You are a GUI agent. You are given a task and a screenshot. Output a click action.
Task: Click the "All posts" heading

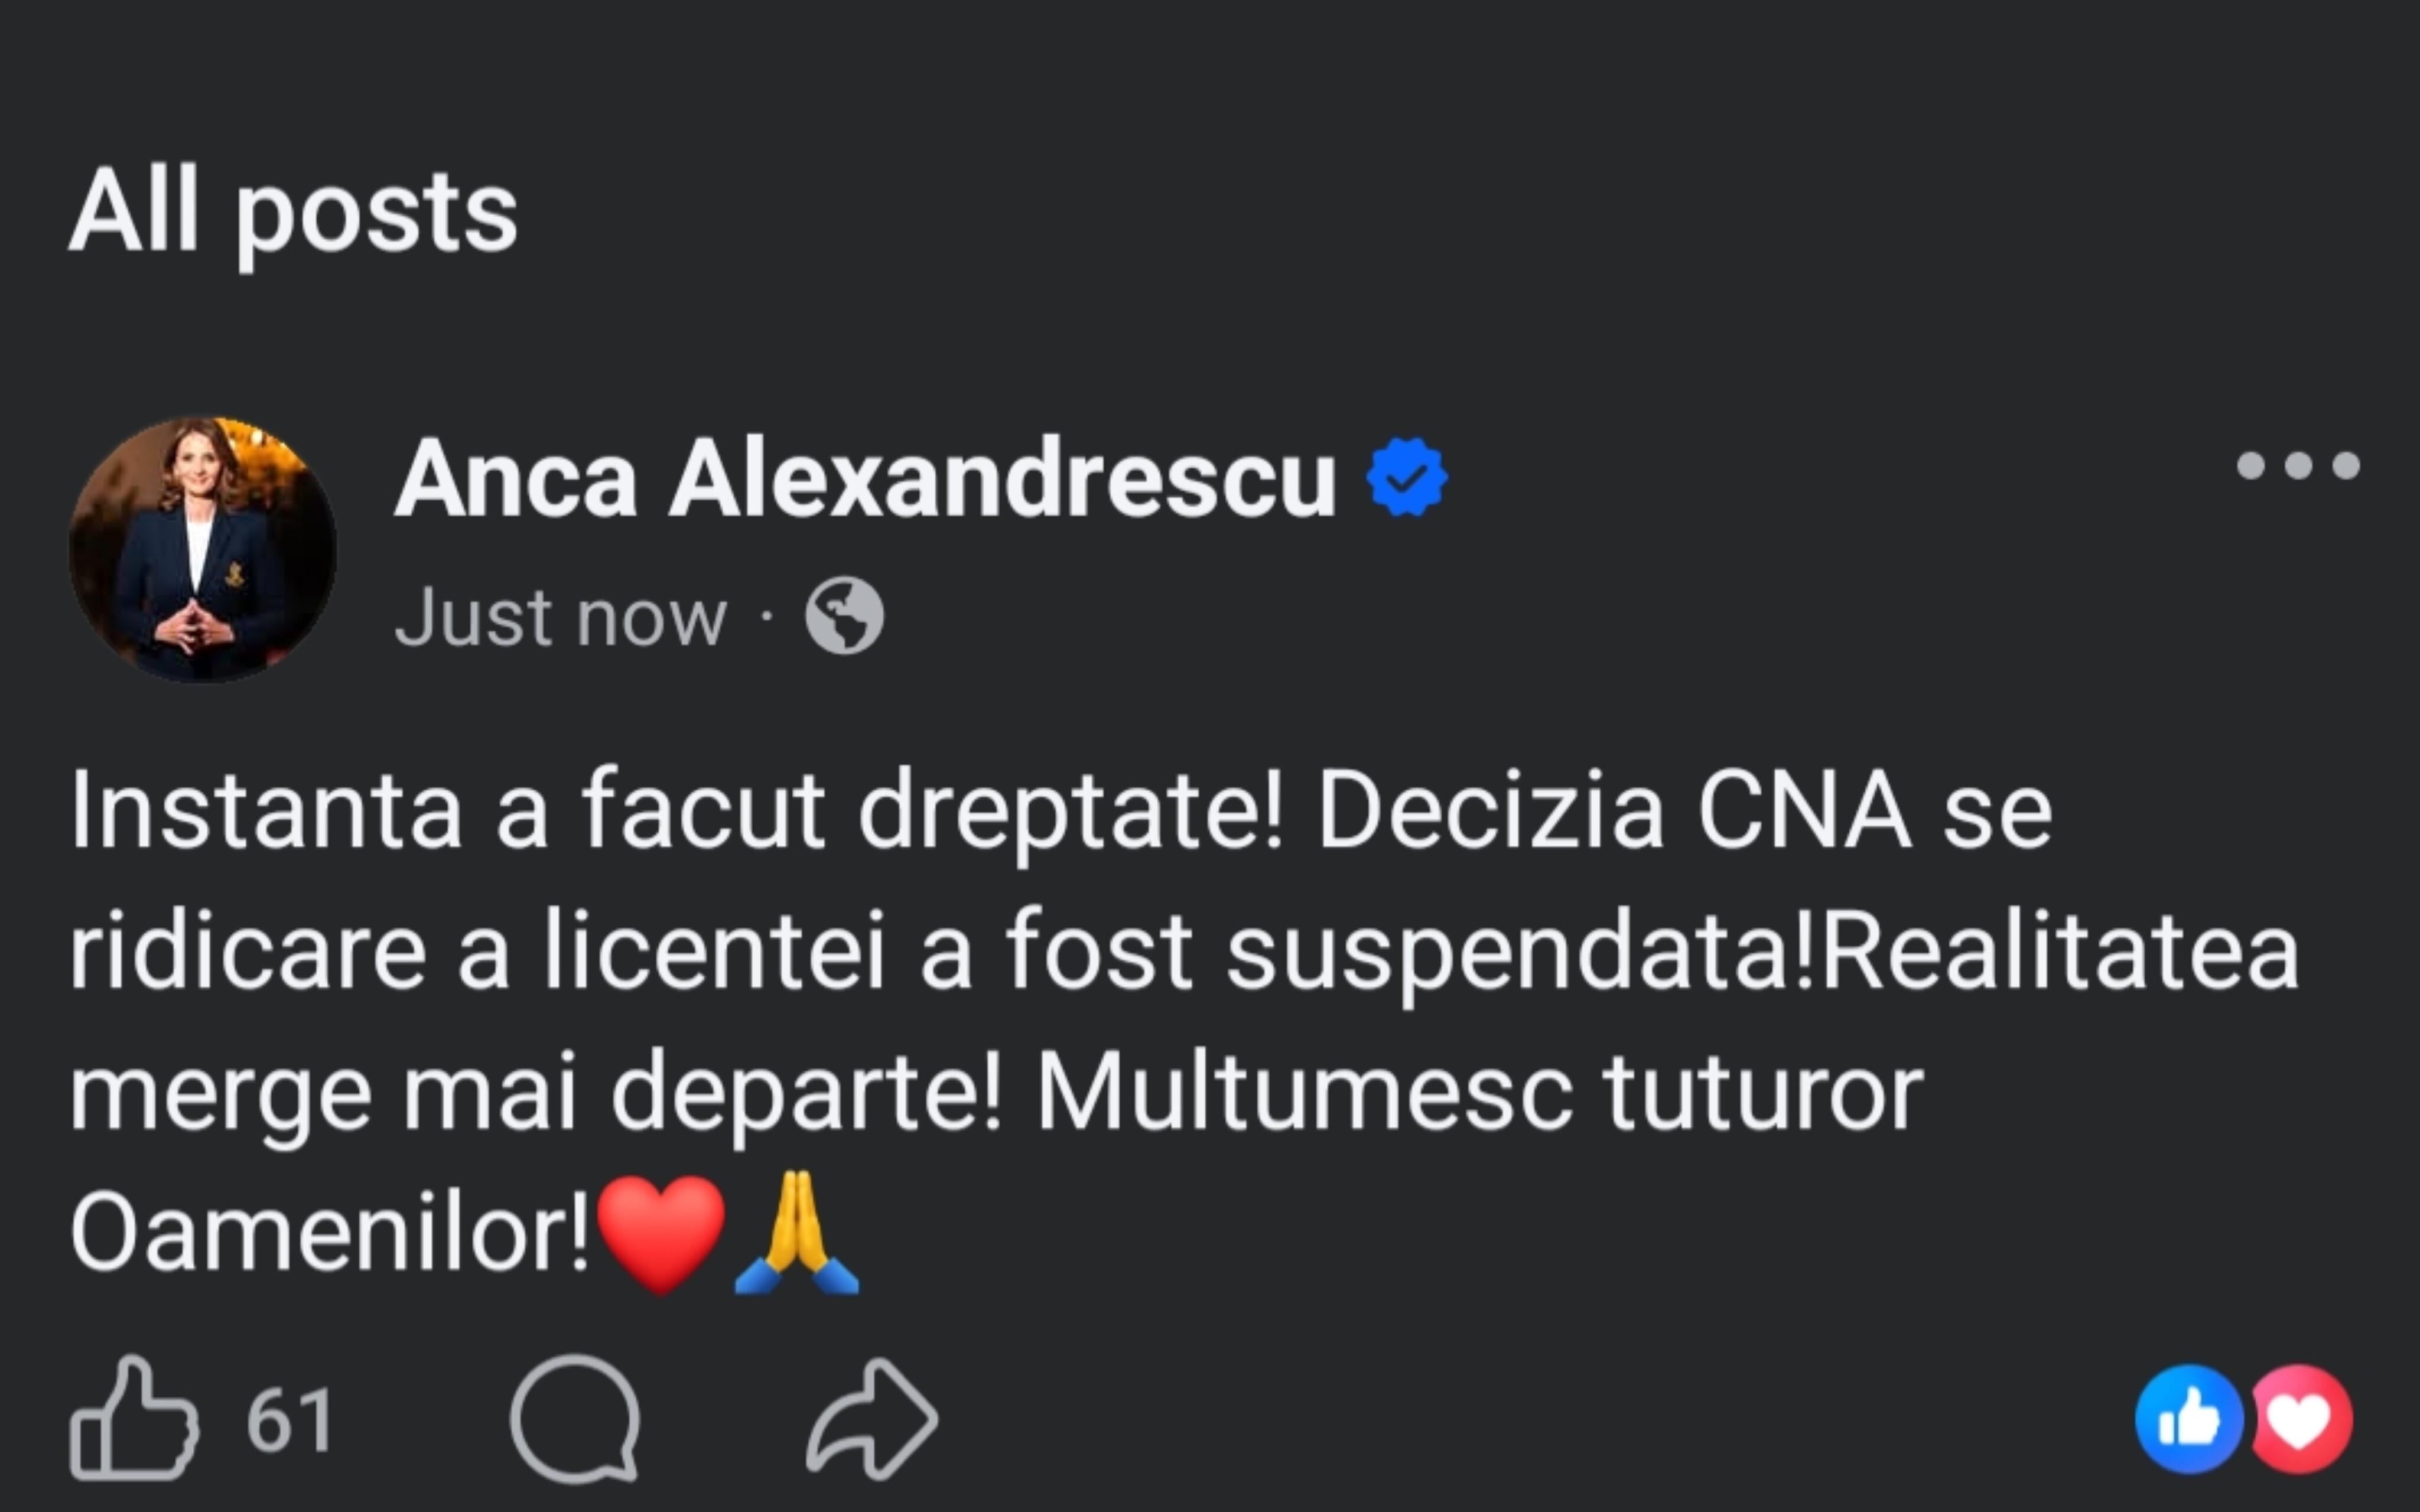(293, 212)
